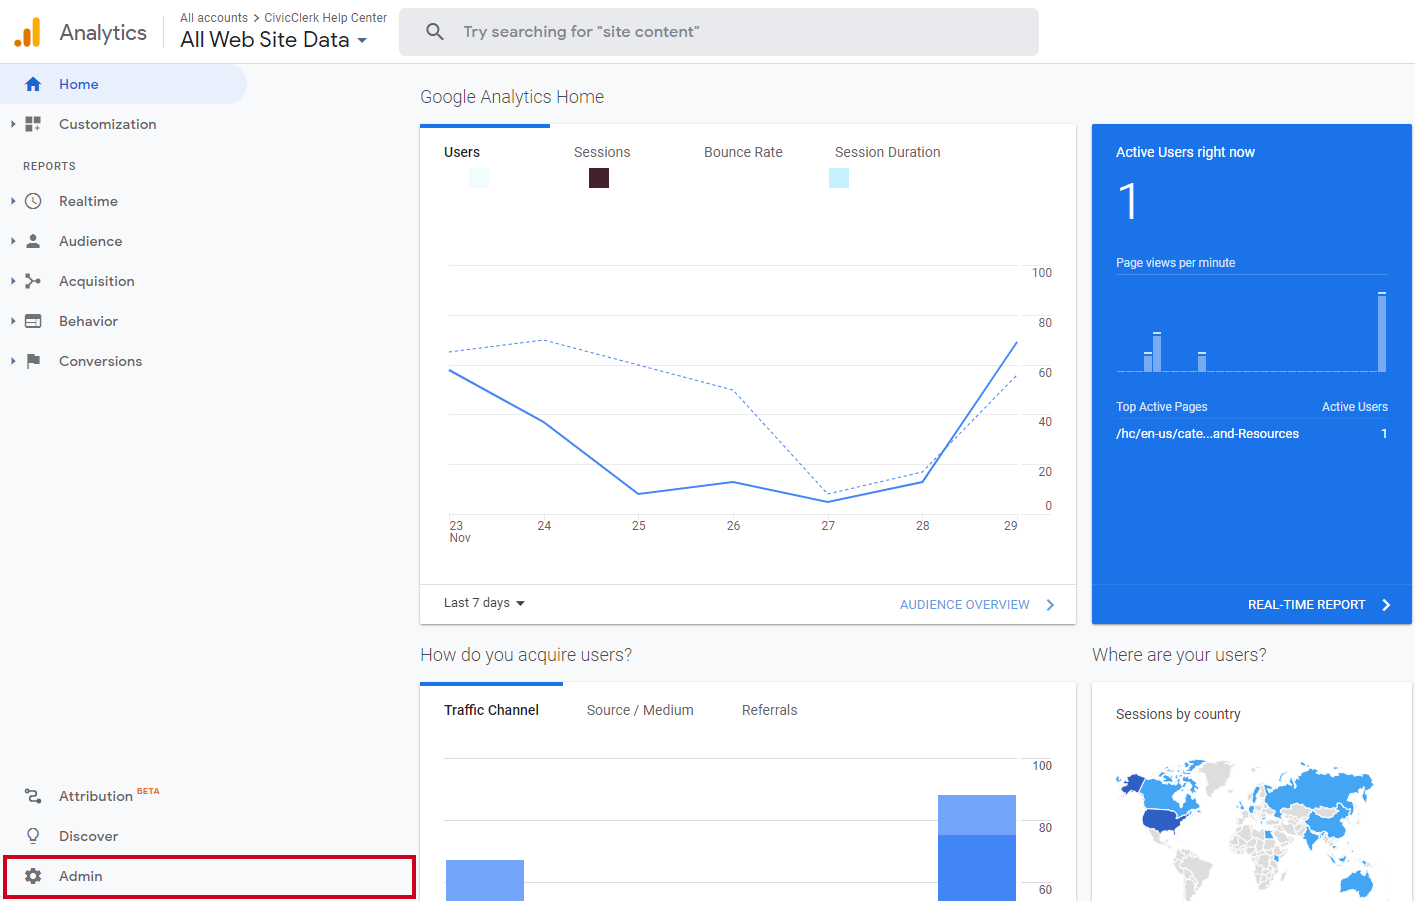The width and height of the screenshot is (1415, 901).
Task: Switch to the Referrals tab
Action: pyautogui.click(x=770, y=710)
